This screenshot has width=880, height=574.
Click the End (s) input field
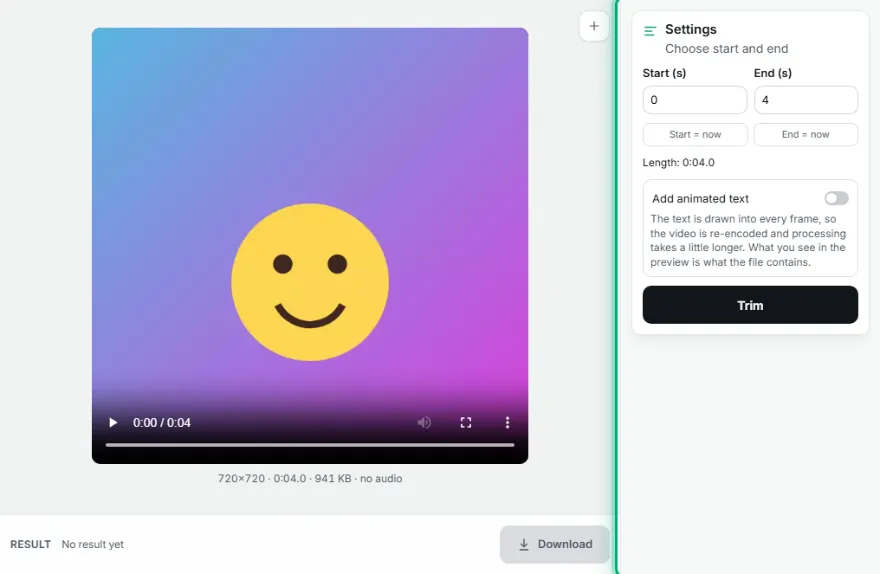806,100
